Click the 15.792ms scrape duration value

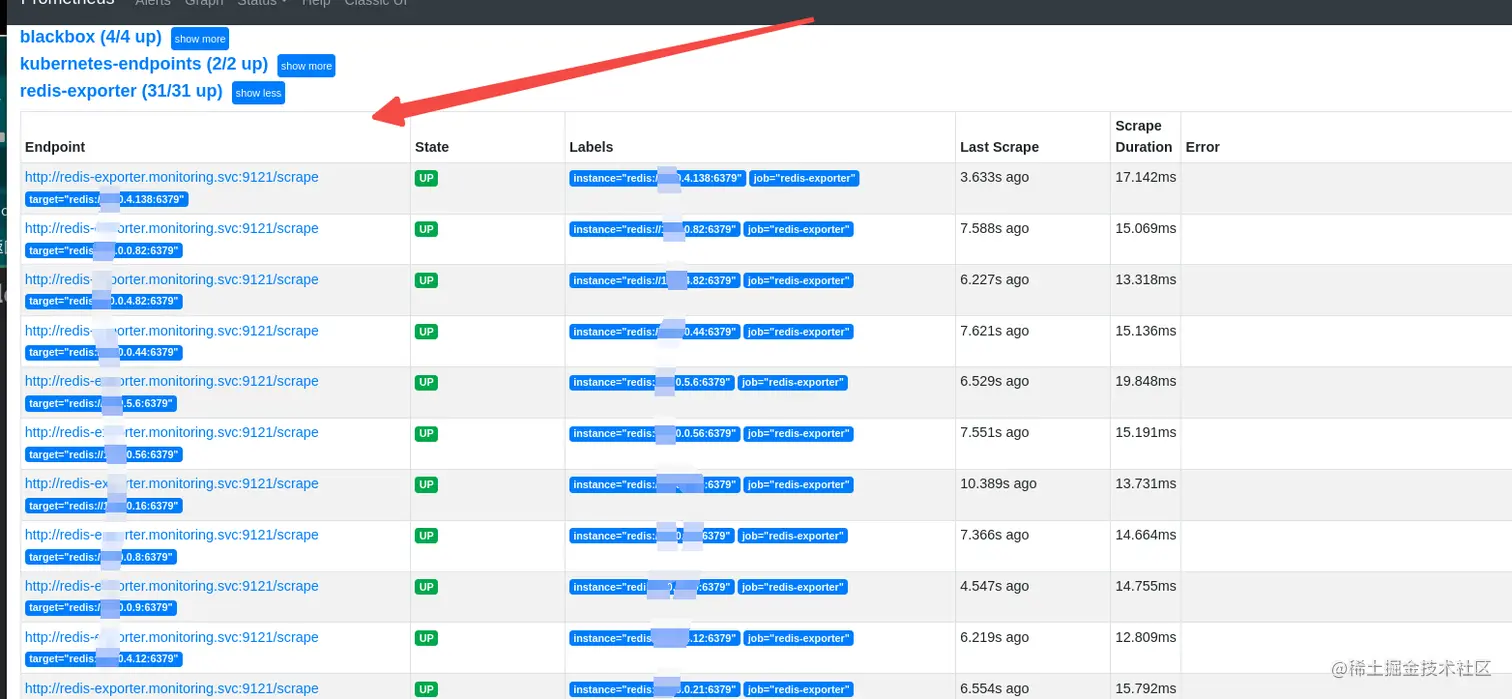[1146, 688]
